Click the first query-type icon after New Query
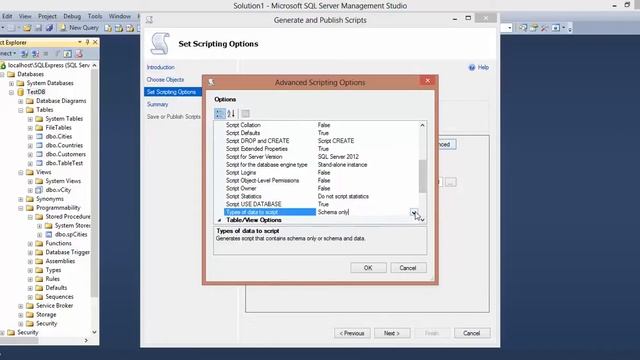Viewport: 640px width, 360px height. [108, 28]
